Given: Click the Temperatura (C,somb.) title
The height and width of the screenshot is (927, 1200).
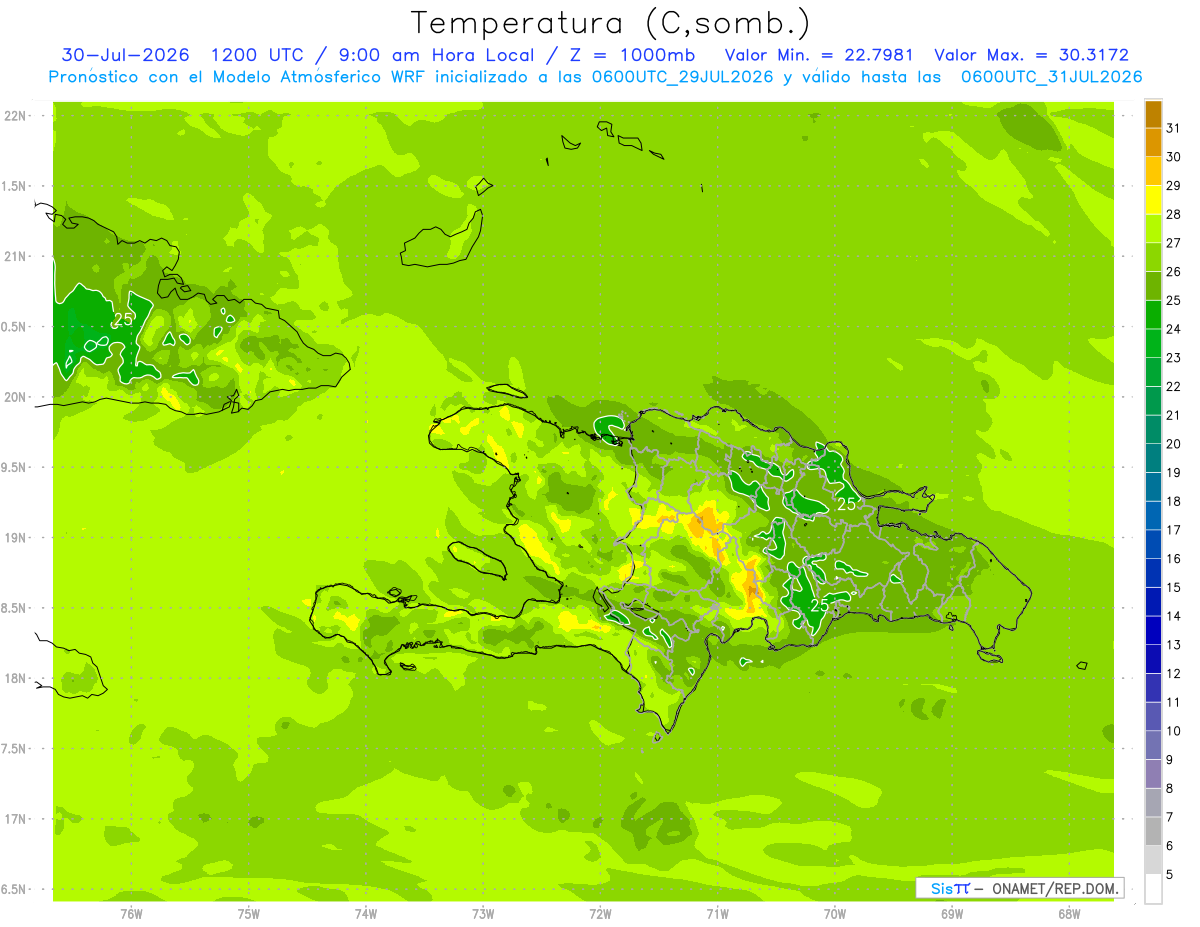Looking at the screenshot, I should click(610, 23).
